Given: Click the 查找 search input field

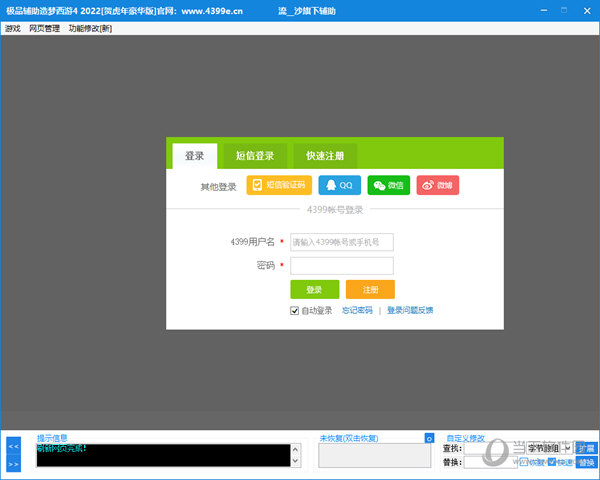Looking at the screenshot, I should point(494,448).
